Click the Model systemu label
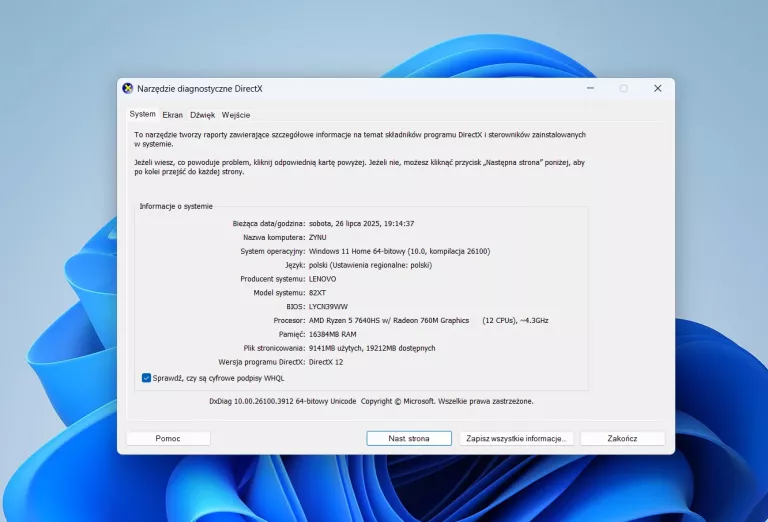Screen dimensions: 768x522 tap(279, 293)
